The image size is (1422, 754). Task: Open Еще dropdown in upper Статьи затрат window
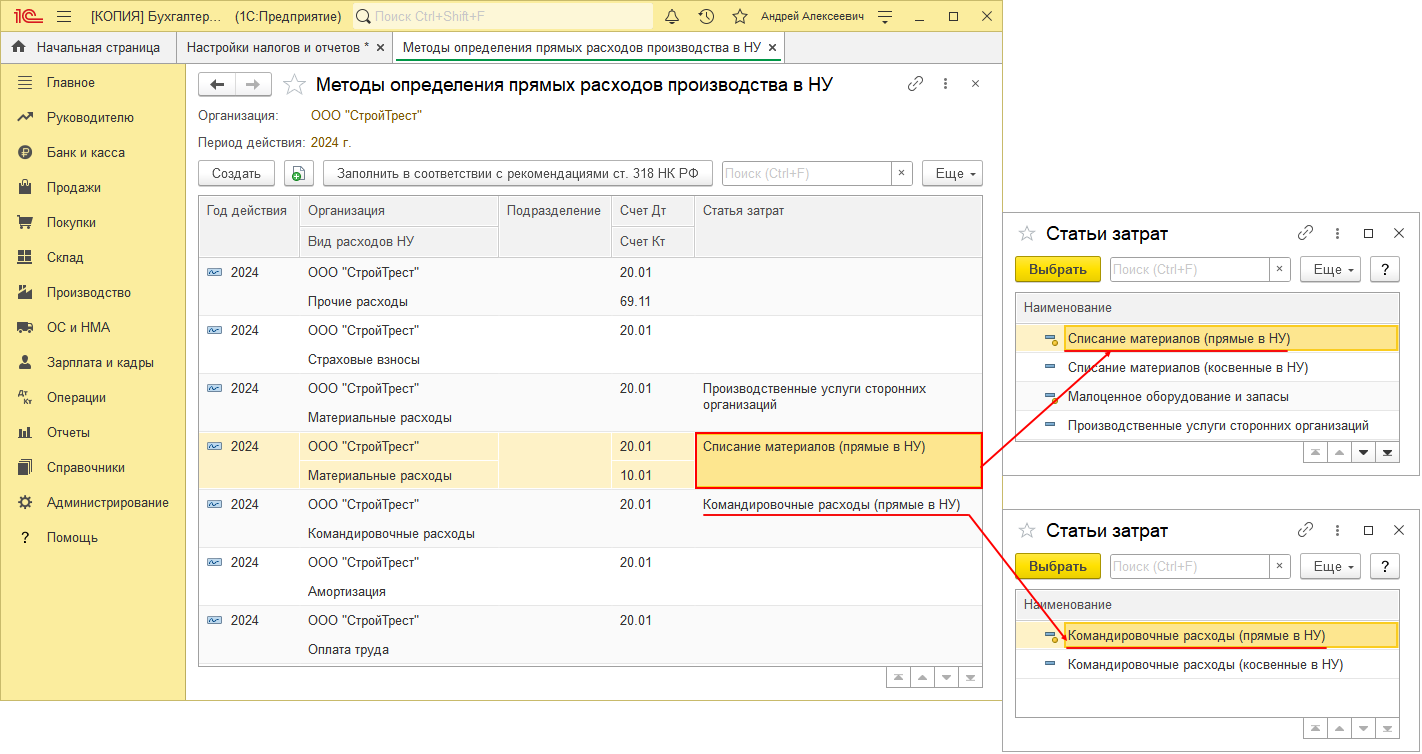[1330, 269]
